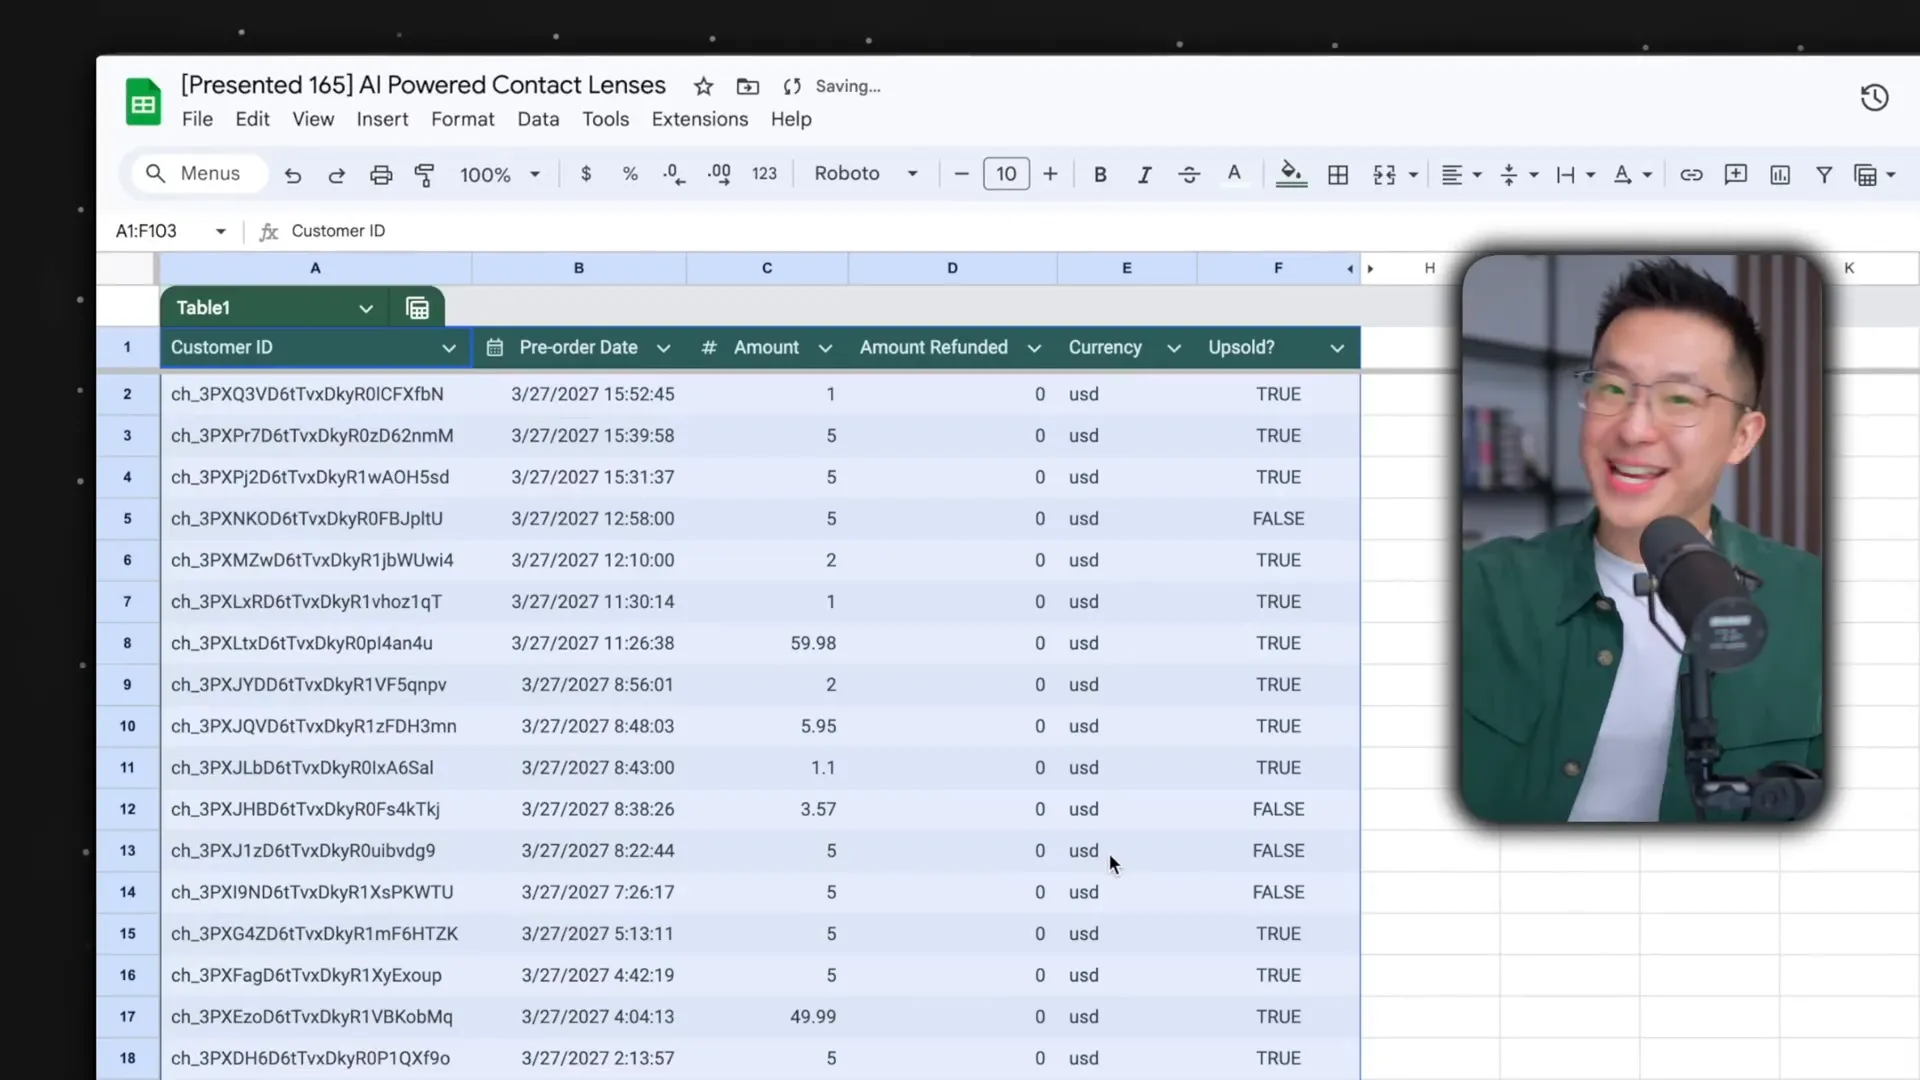The width and height of the screenshot is (1920, 1080).
Task: Click the increase font size plus button
Action: pos(1050,174)
